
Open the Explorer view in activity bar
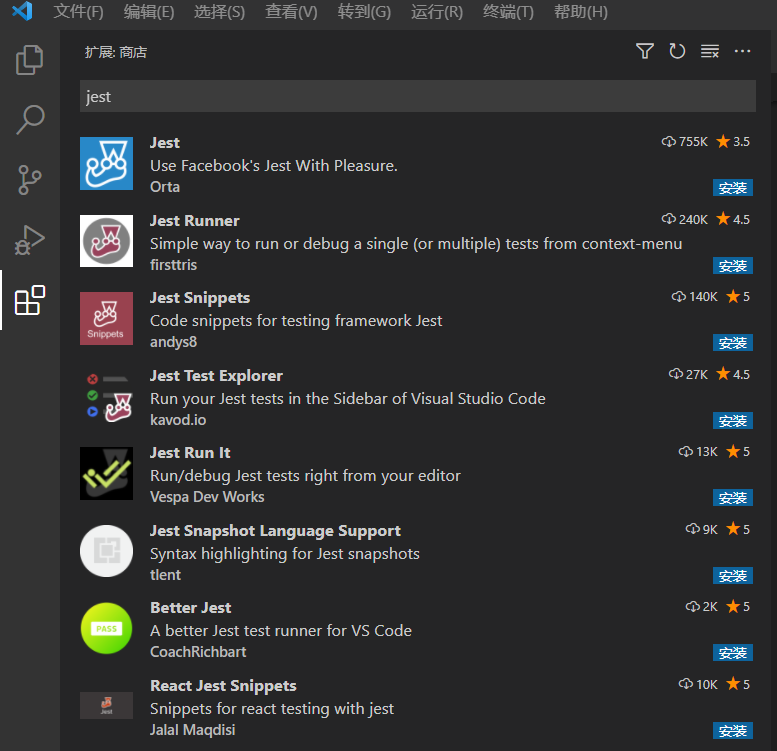[x=30, y=60]
